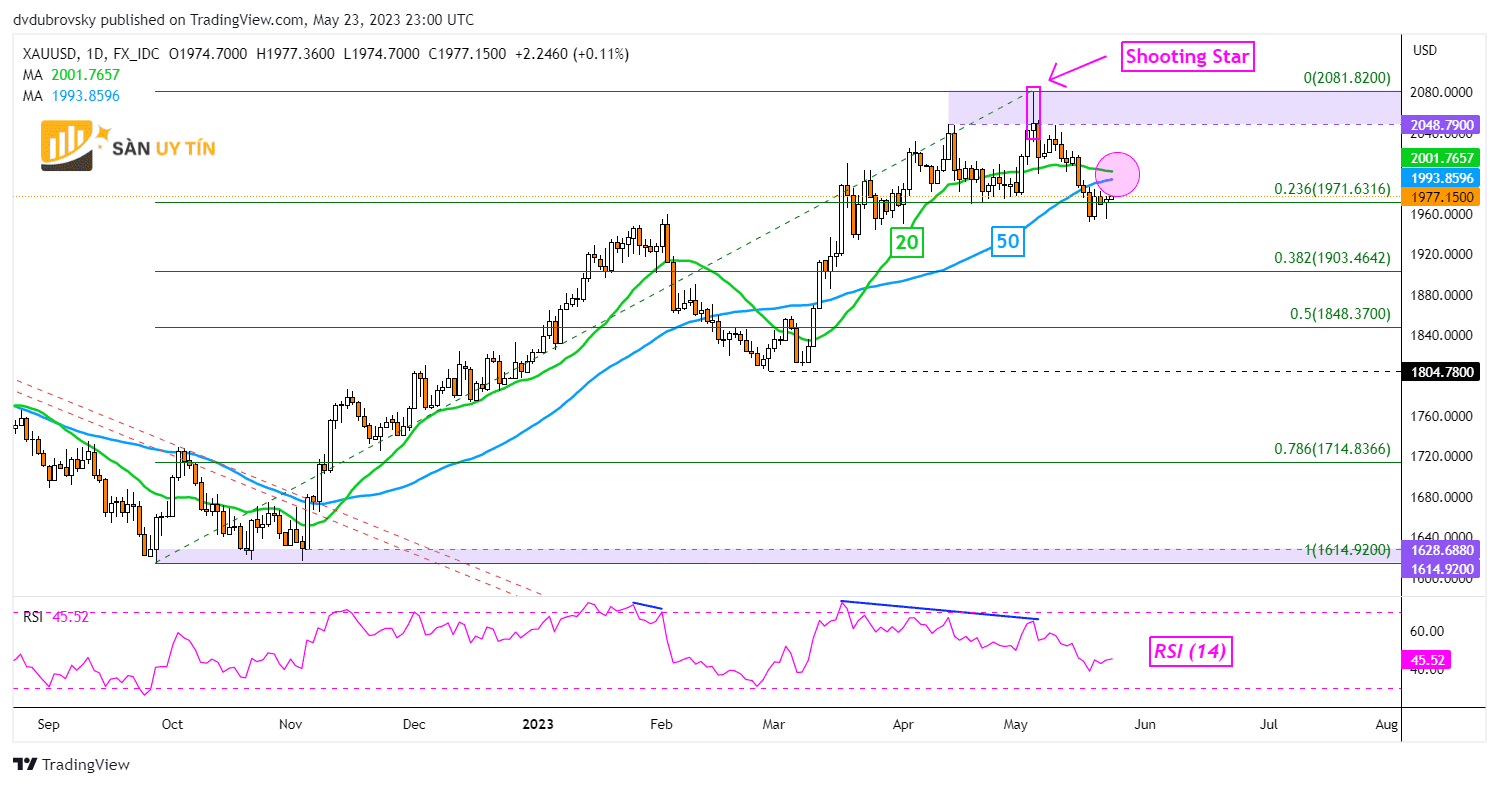Click the 1680.0000 price scale tick
This screenshot has height=786, width=1499.
point(1439,497)
